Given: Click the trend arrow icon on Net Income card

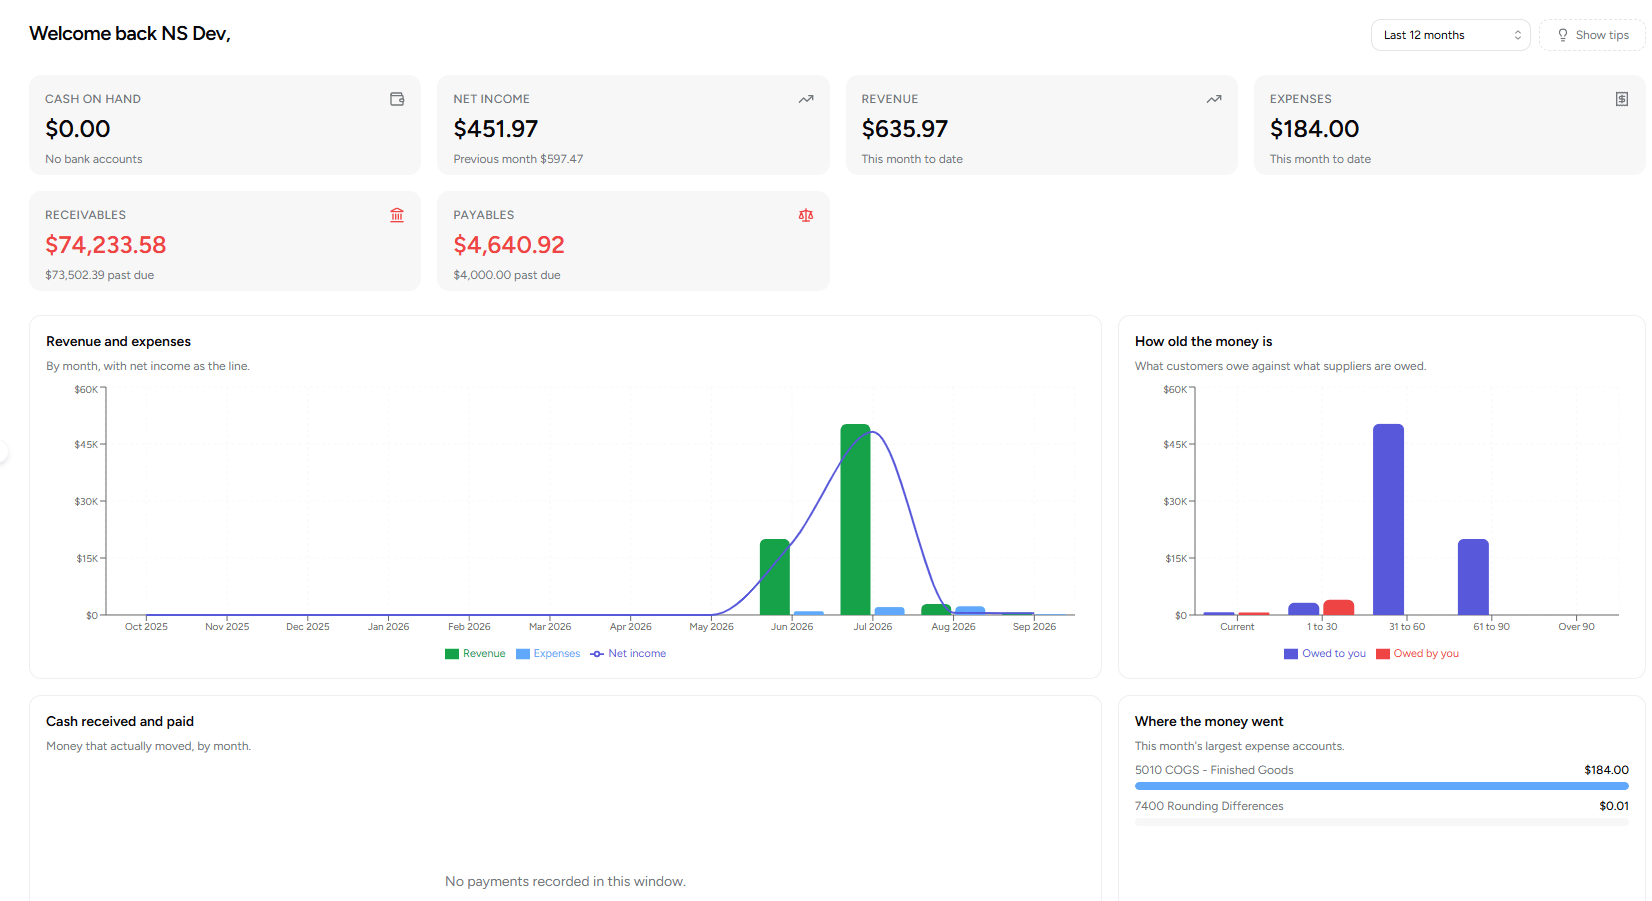Looking at the screenshot, I should (806, 99).
